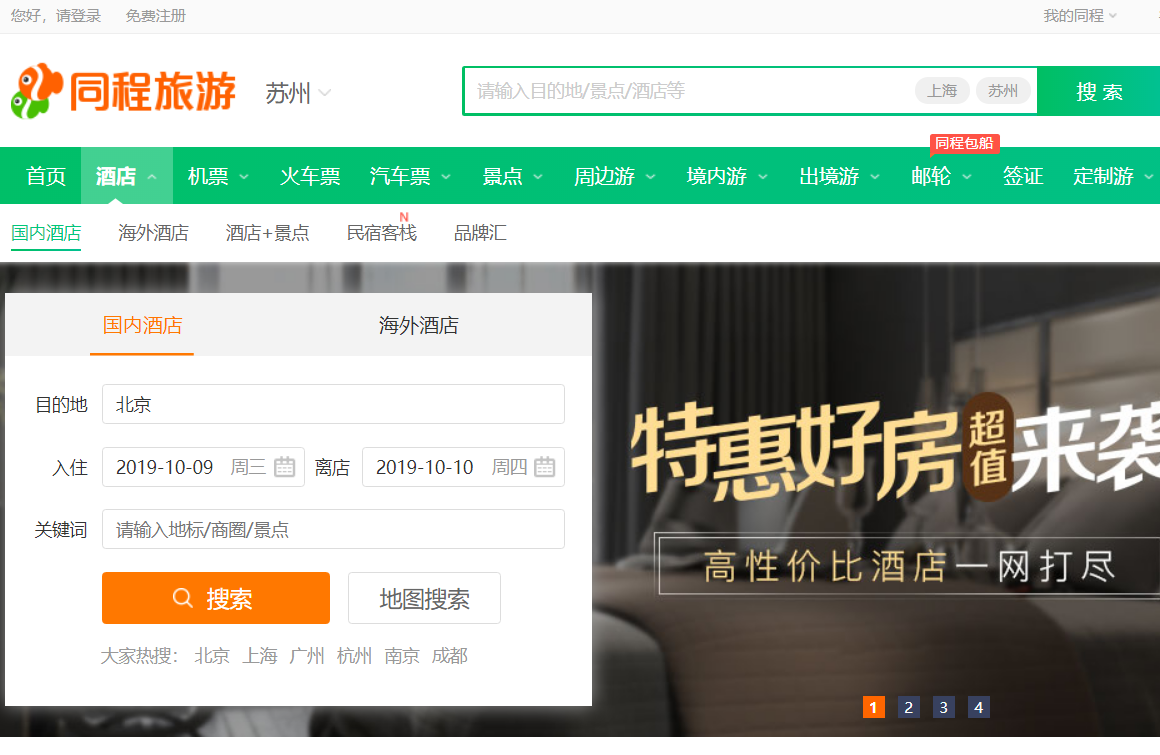Open the 特惠好房 promotional banner

point(876,499)
